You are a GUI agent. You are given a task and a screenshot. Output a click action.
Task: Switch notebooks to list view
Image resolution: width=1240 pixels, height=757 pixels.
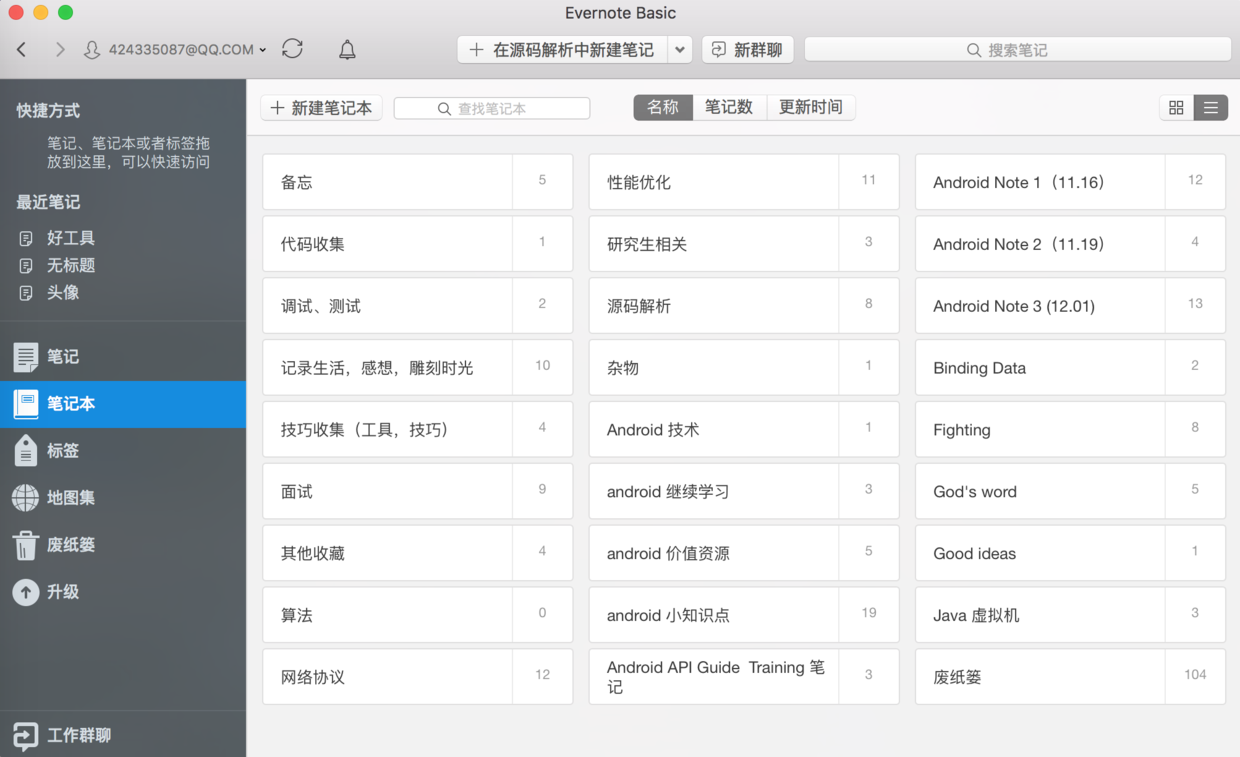pos(1211,107)
